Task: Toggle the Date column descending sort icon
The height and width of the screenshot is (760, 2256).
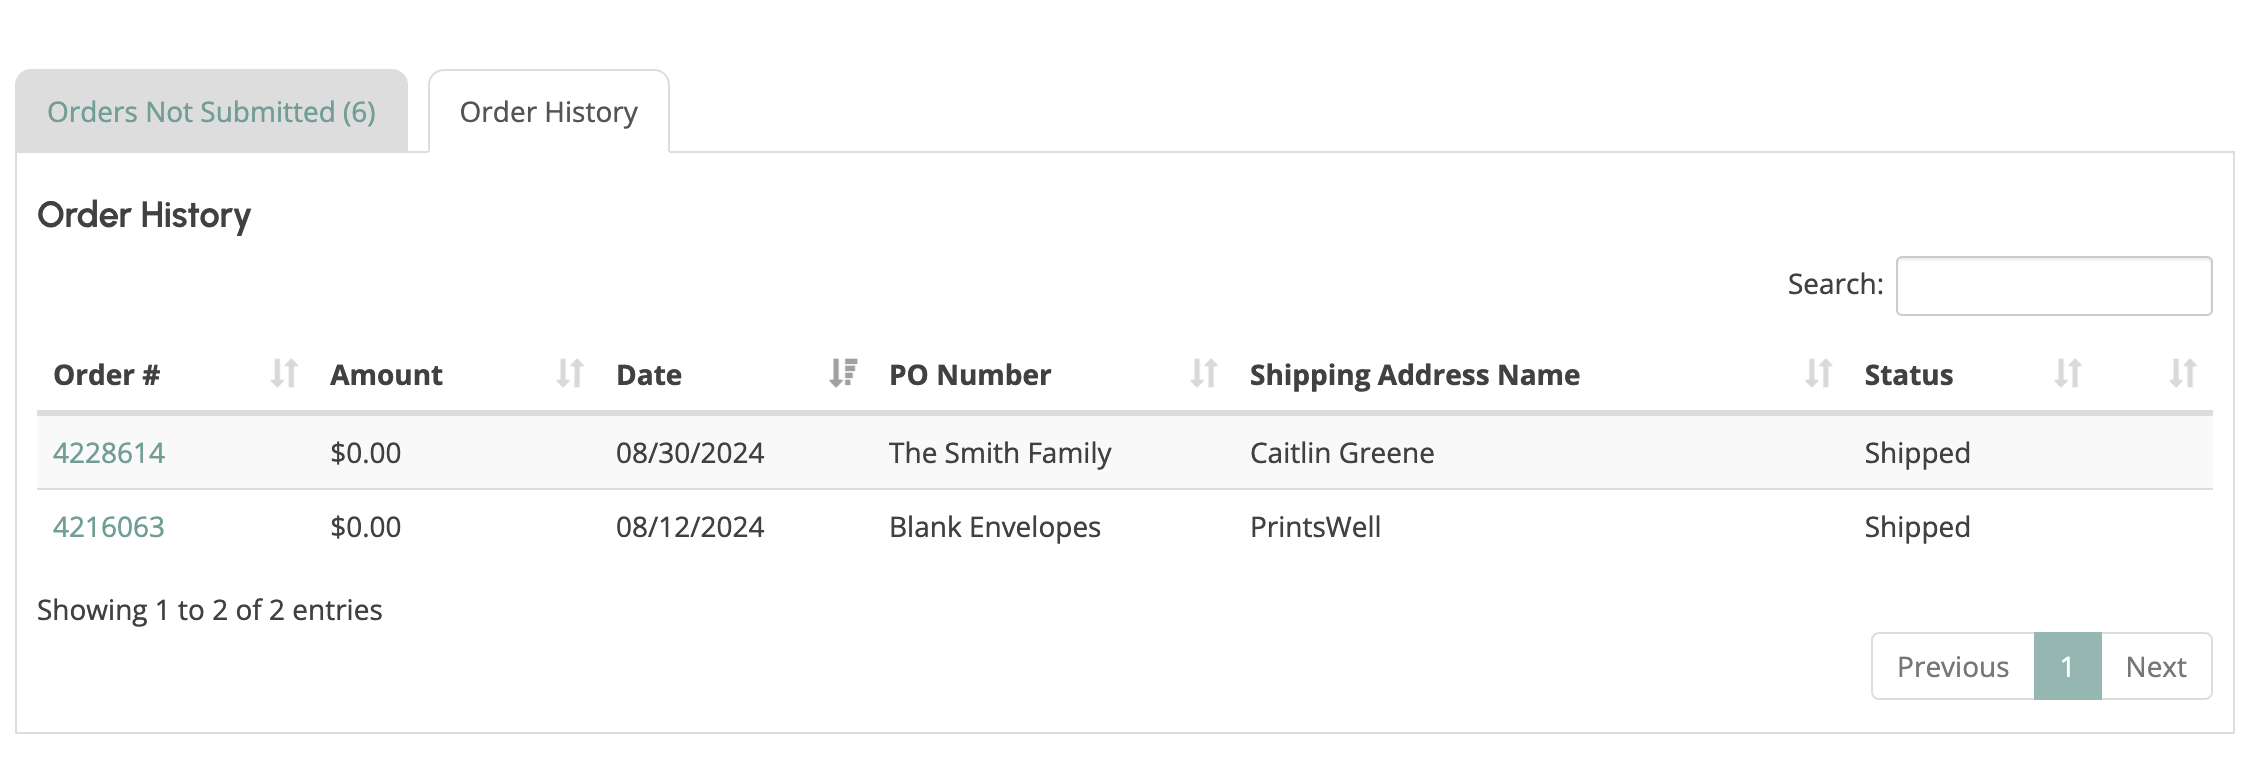Action: (843, 374)
